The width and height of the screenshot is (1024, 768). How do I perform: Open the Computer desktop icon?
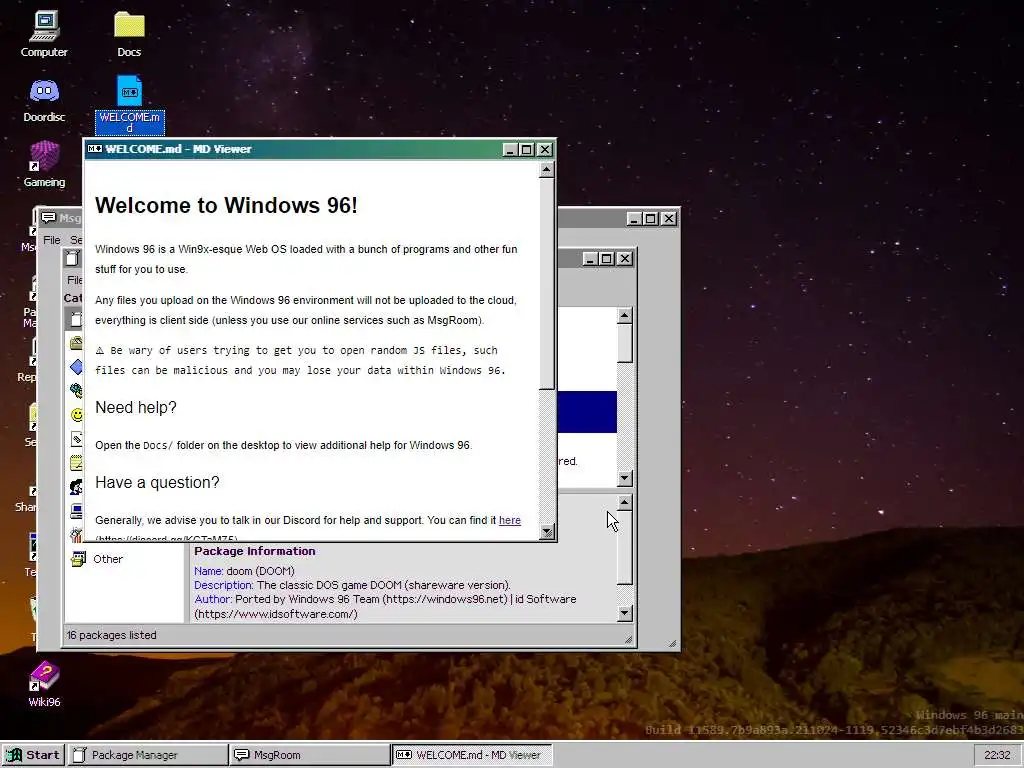click(44, 34)
